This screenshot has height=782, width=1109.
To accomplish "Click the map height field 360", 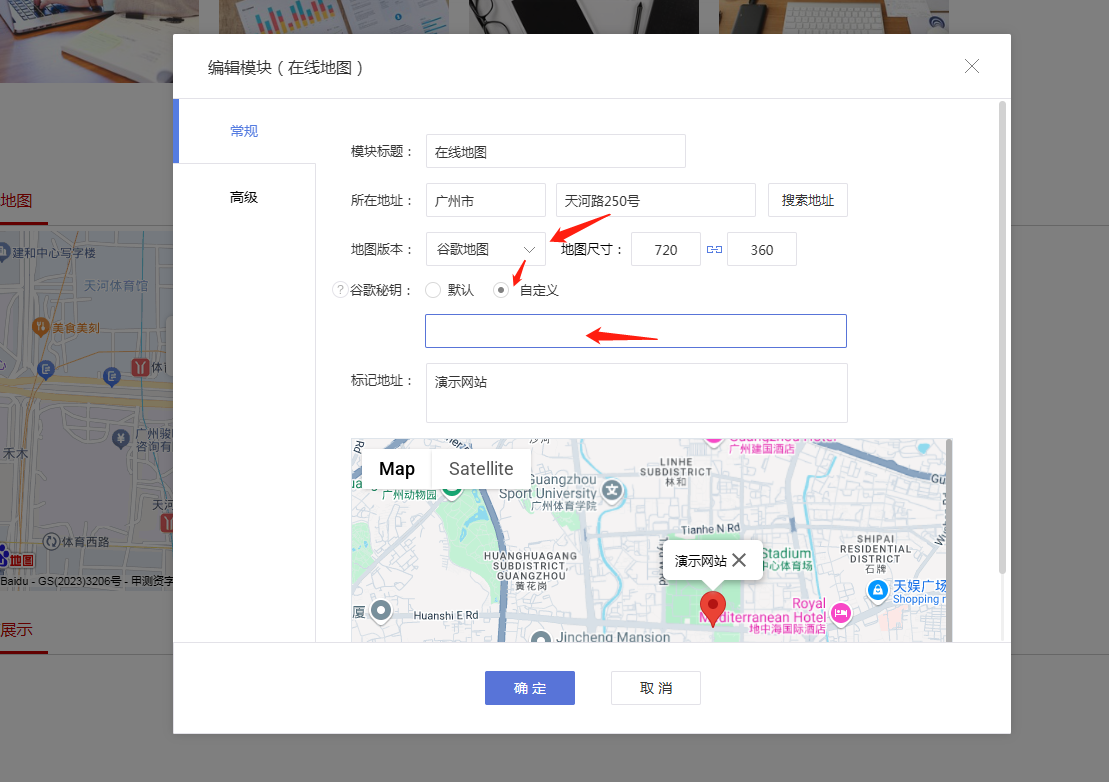I will (762, 249).
